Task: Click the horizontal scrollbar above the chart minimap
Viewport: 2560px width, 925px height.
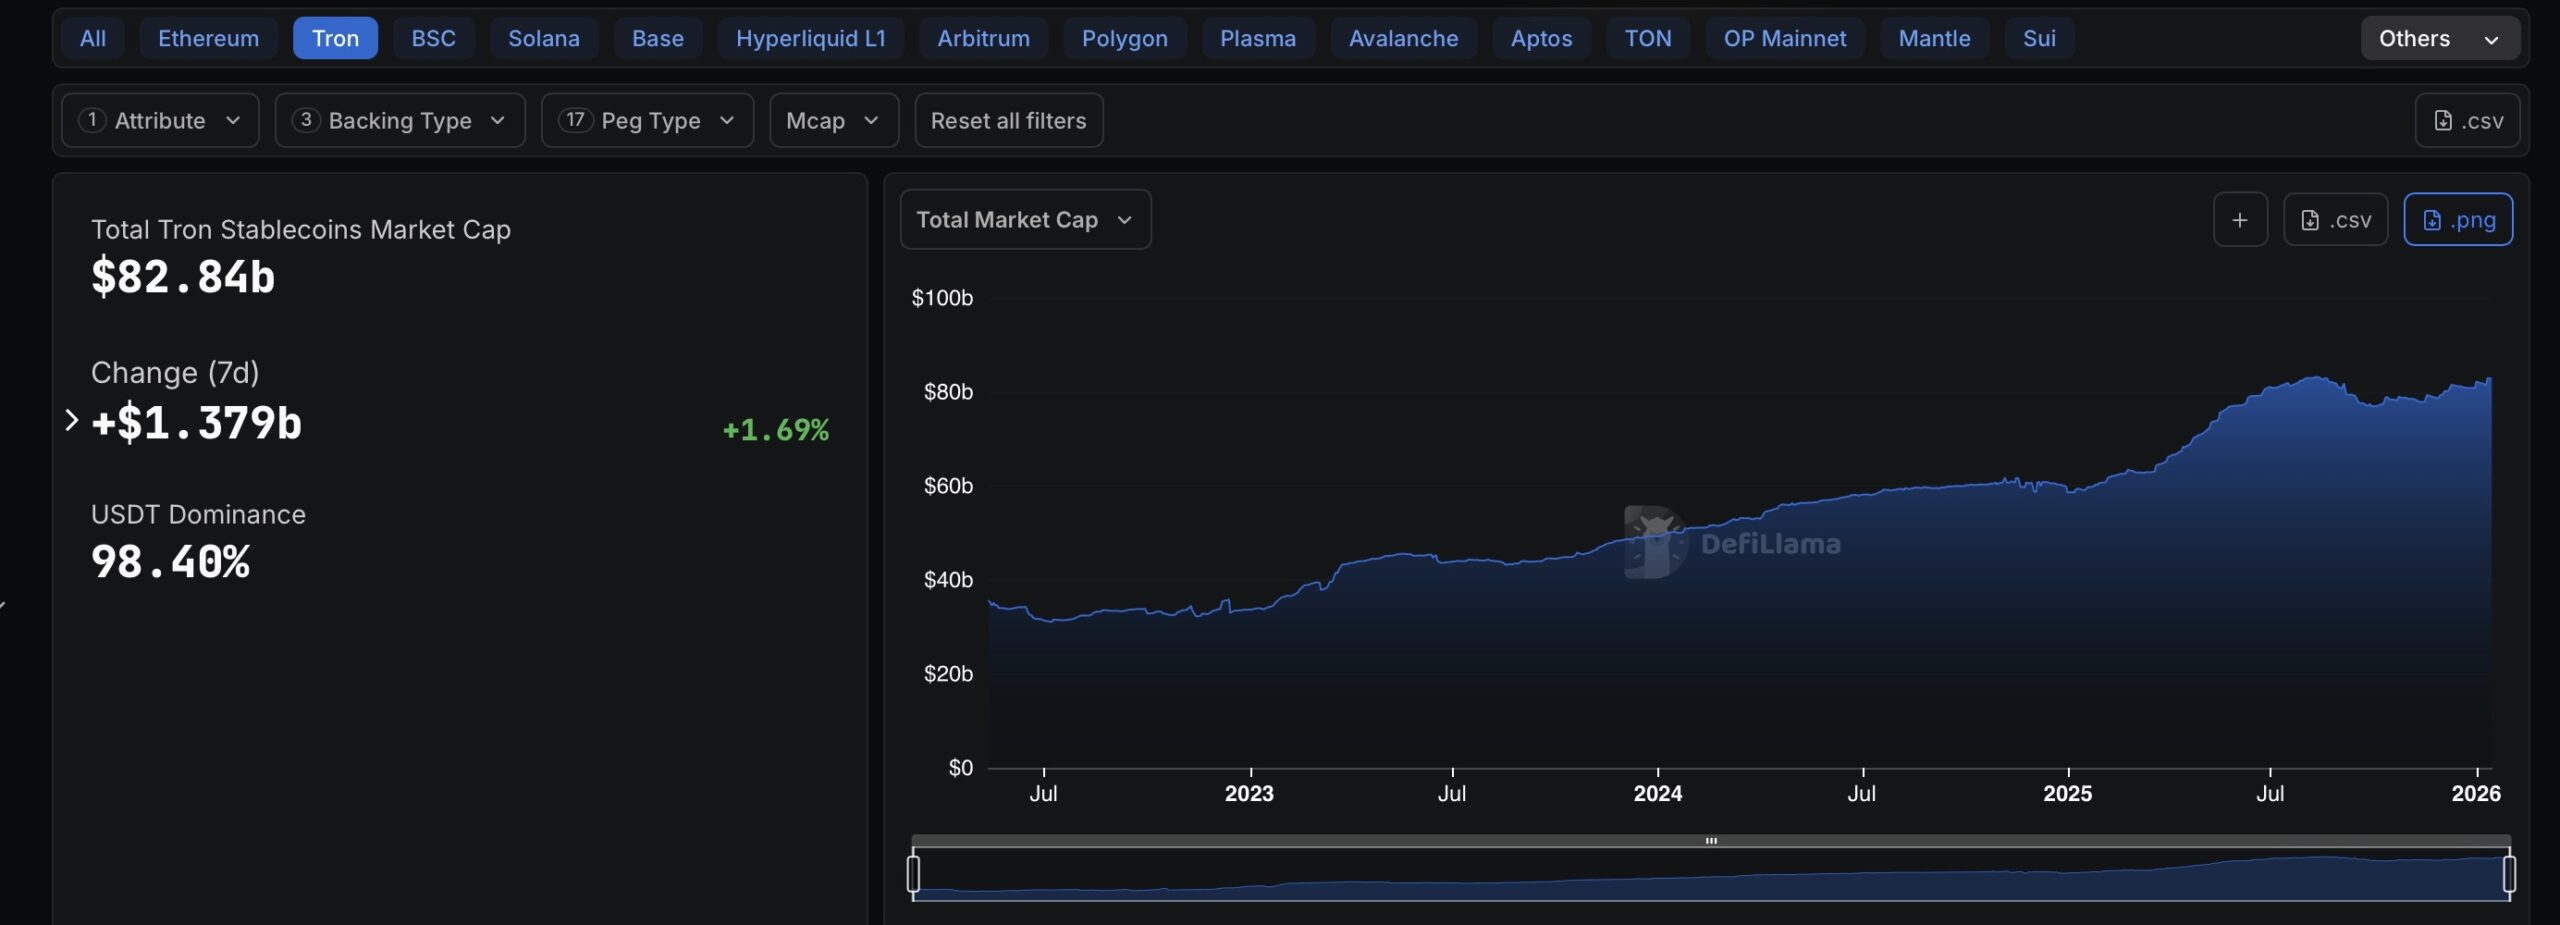Action: (x=1712, y=841)
